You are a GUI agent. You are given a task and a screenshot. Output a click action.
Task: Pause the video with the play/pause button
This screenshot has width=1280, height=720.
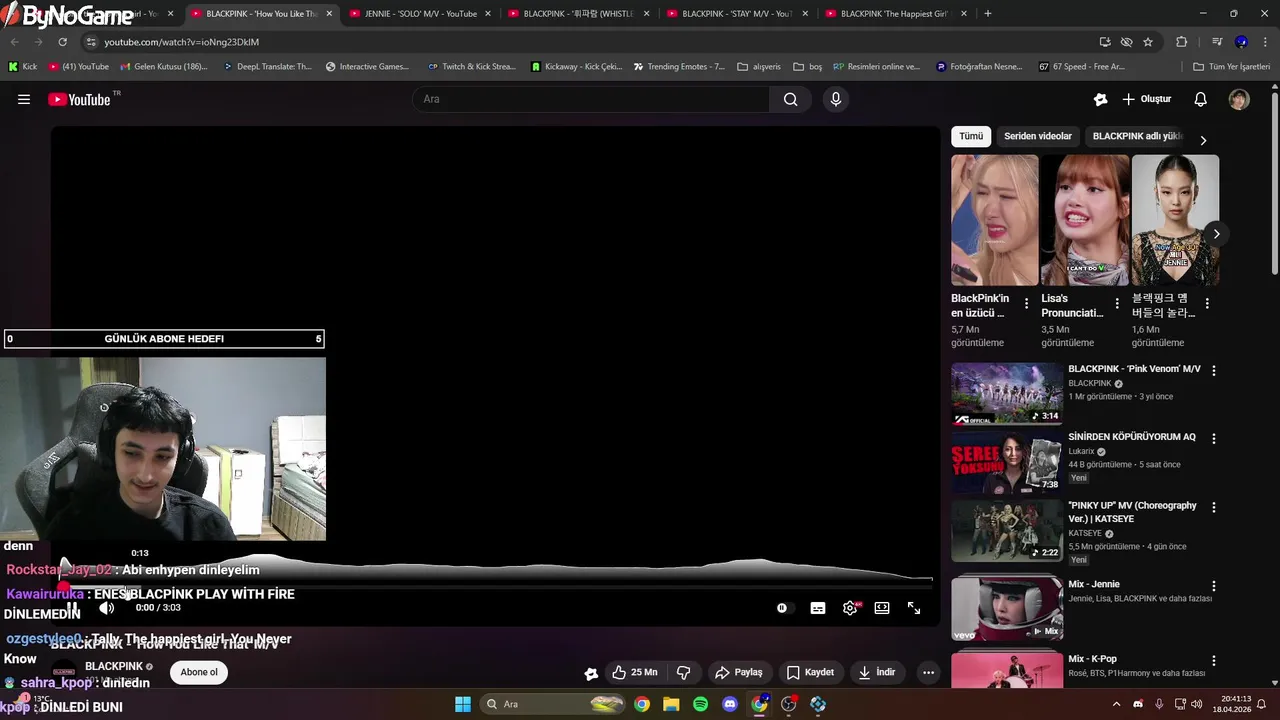click(x=73, y=608)
